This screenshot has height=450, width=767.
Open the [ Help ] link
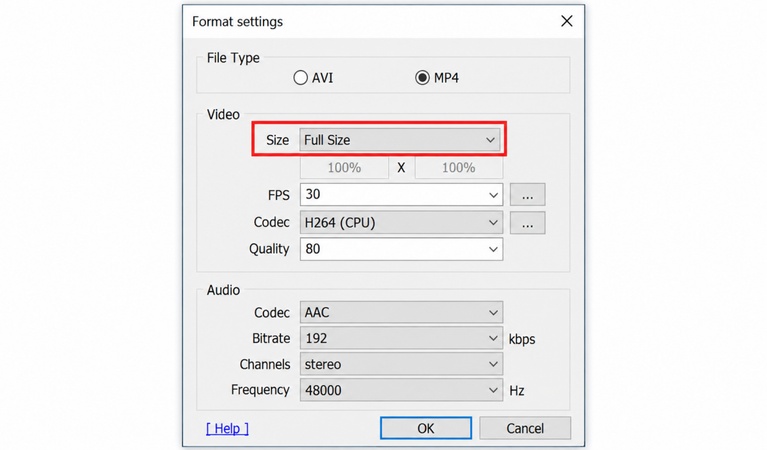(x=227, y=428)
